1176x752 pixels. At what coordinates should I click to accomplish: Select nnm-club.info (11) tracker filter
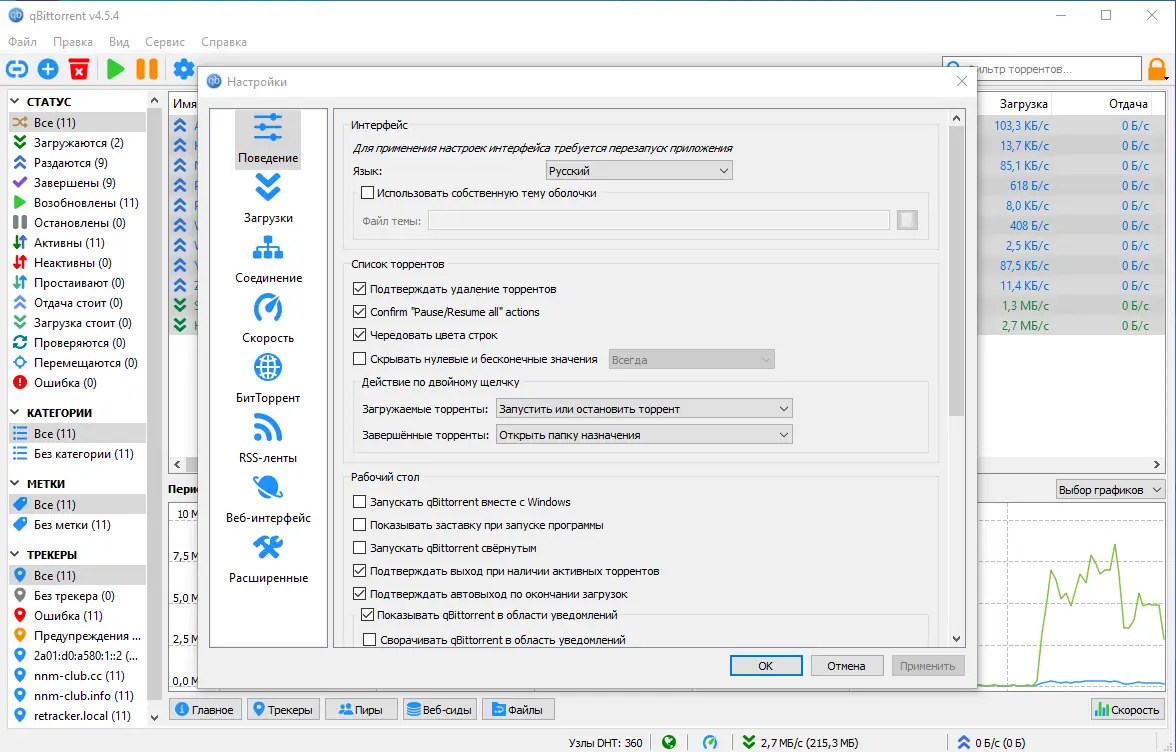click(77, 696)
